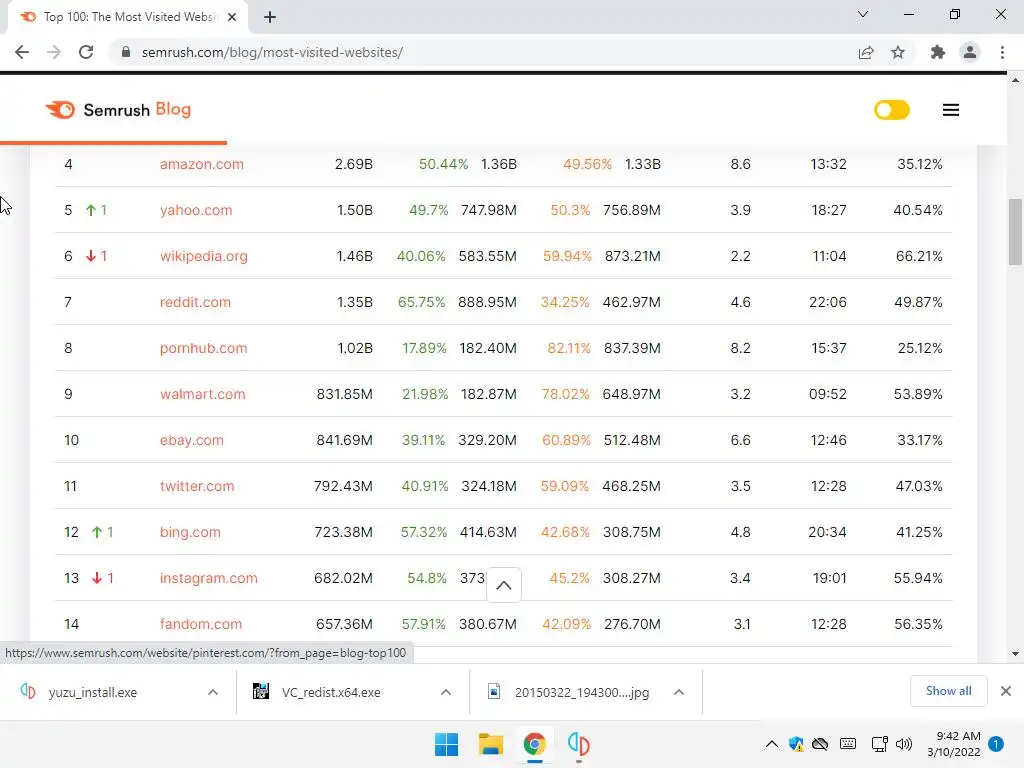The image size is (1024, 768).
Task: Click the browser forward arrow
Action: coord(54,52)
